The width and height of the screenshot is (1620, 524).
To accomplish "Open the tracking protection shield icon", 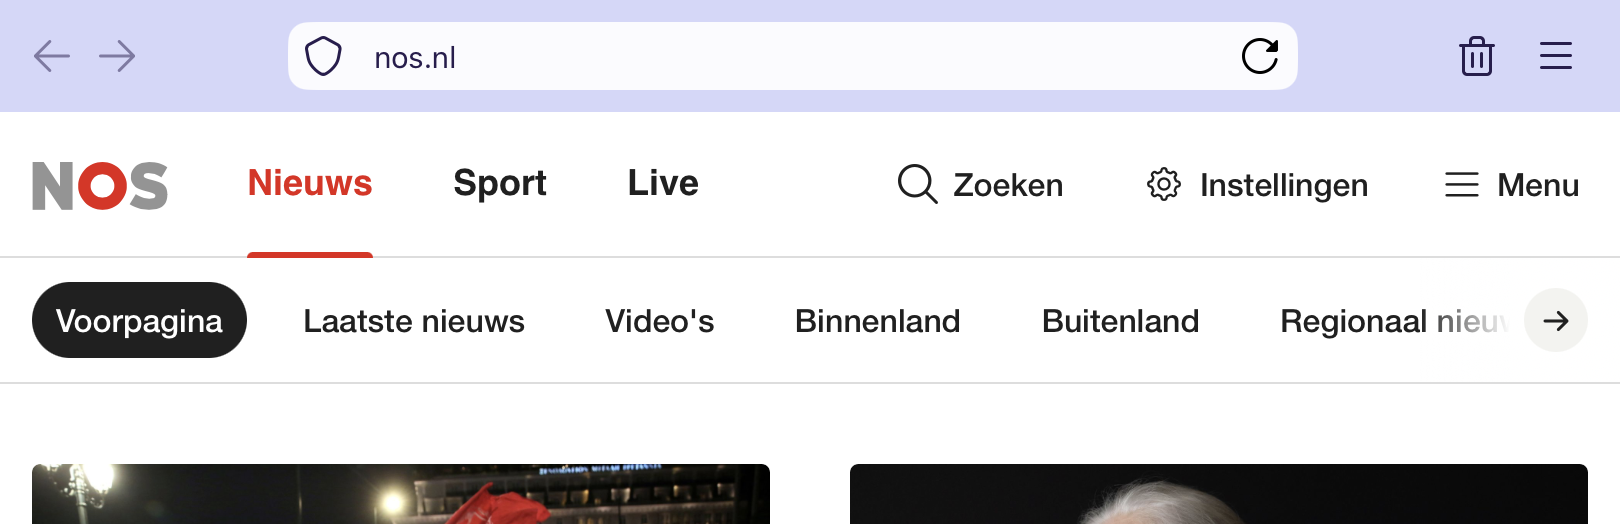I will click(x=323, y=56).
